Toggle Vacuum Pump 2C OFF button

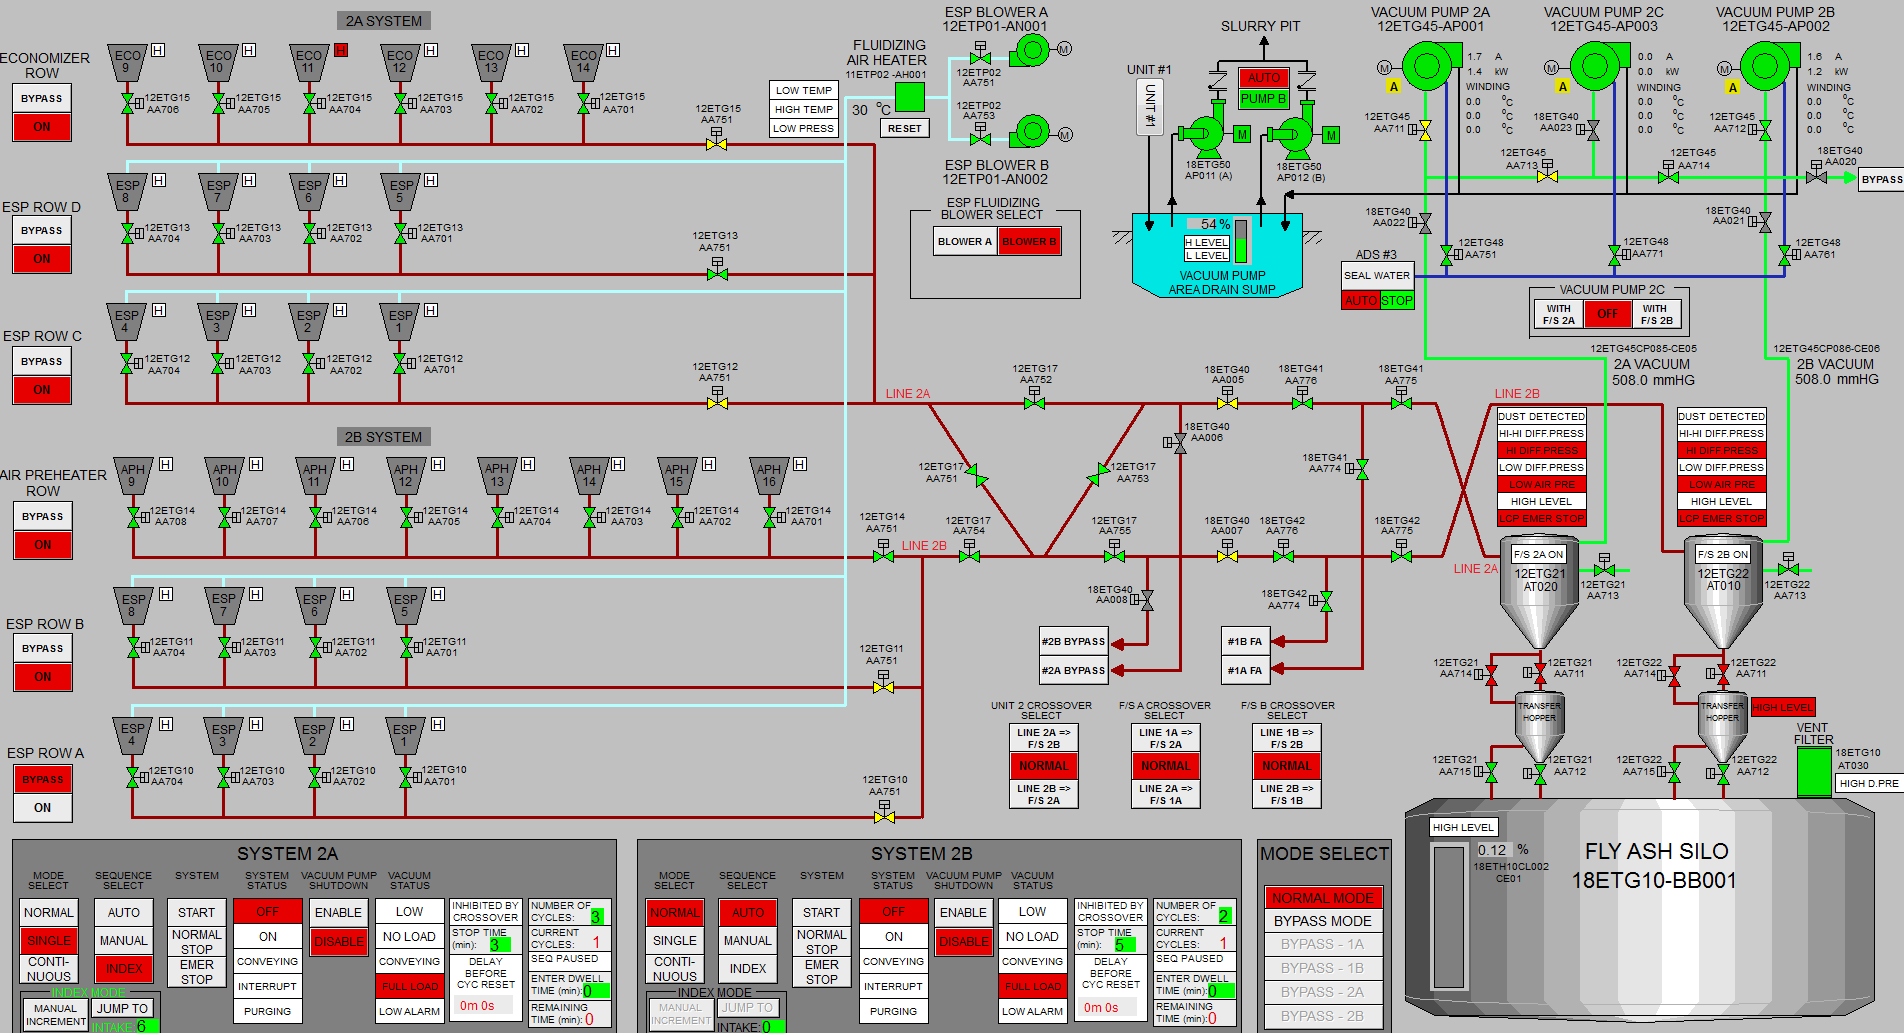click(1607, 314)
